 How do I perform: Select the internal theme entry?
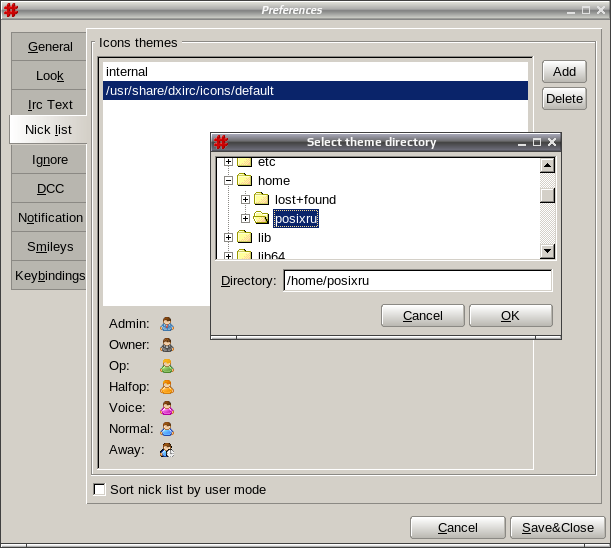315,72
